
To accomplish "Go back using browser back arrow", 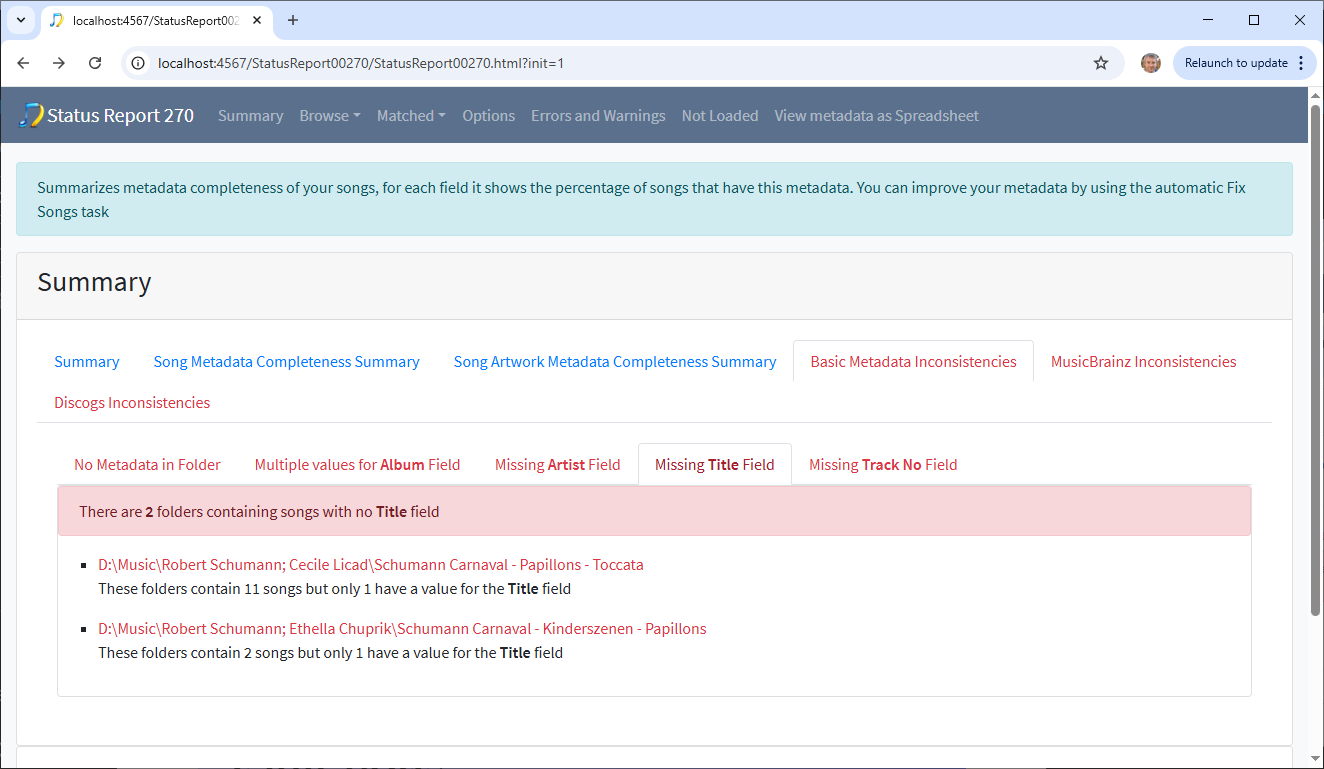I will (x=23, y=63).
